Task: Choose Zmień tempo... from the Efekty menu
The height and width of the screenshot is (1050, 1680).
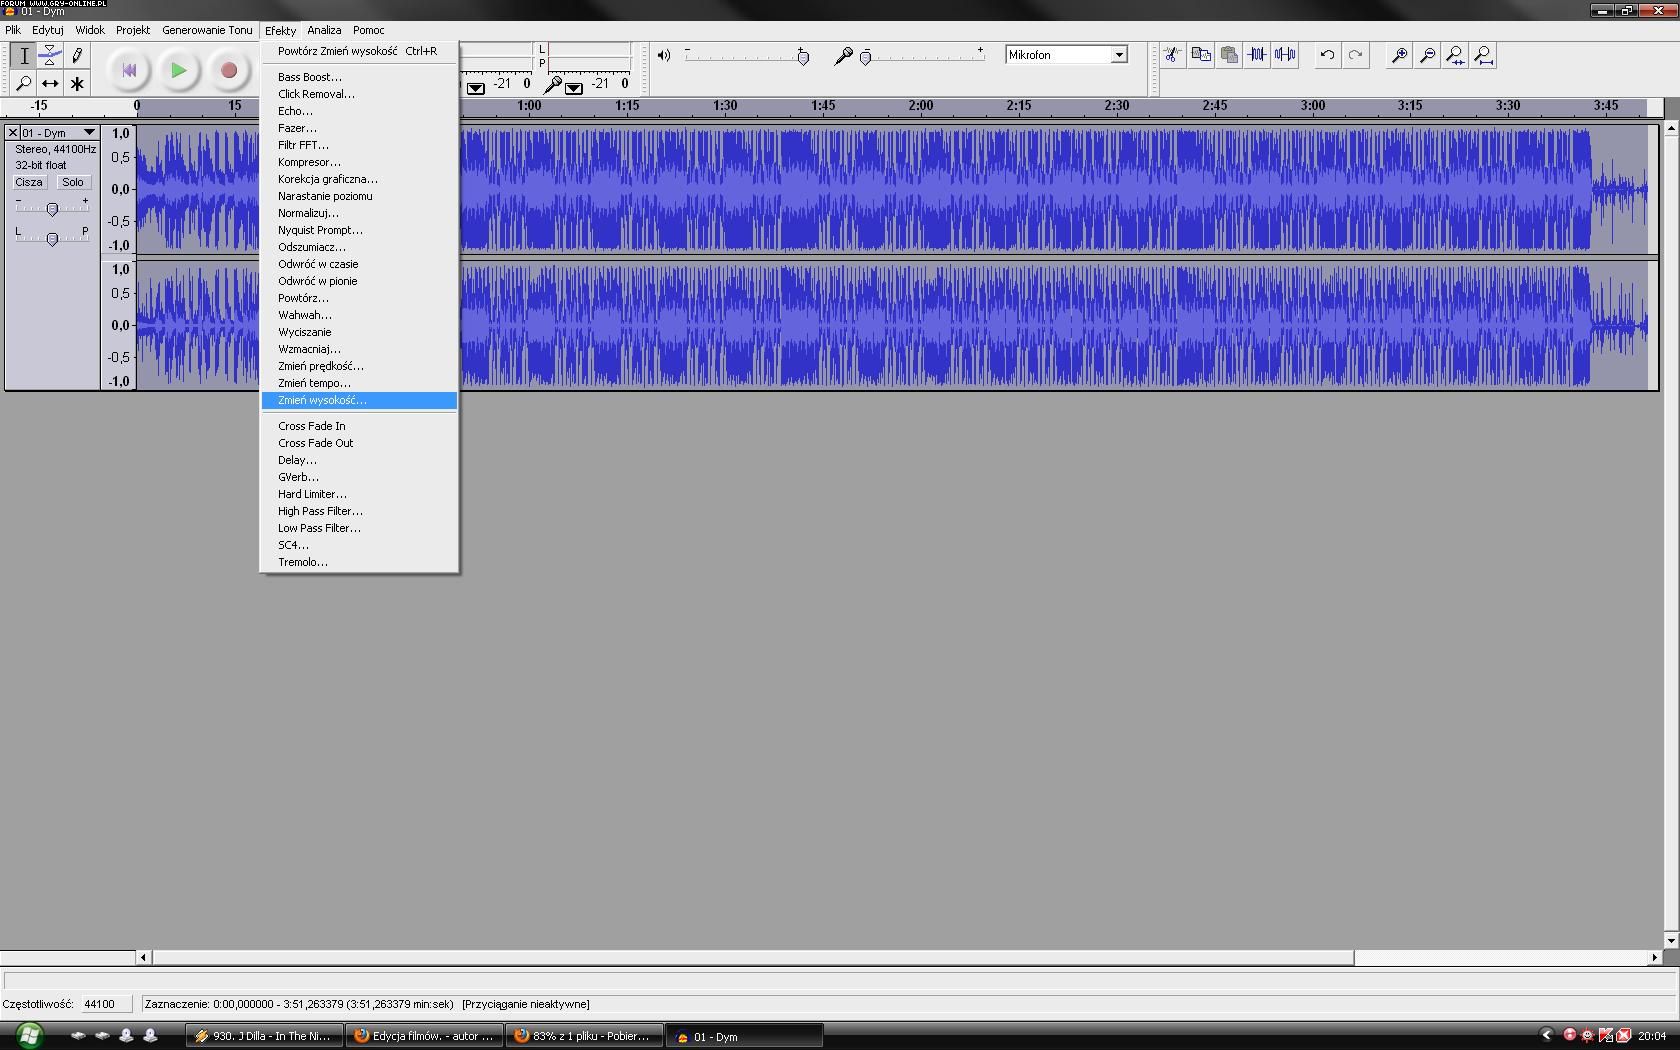Action: click(314, 383)
